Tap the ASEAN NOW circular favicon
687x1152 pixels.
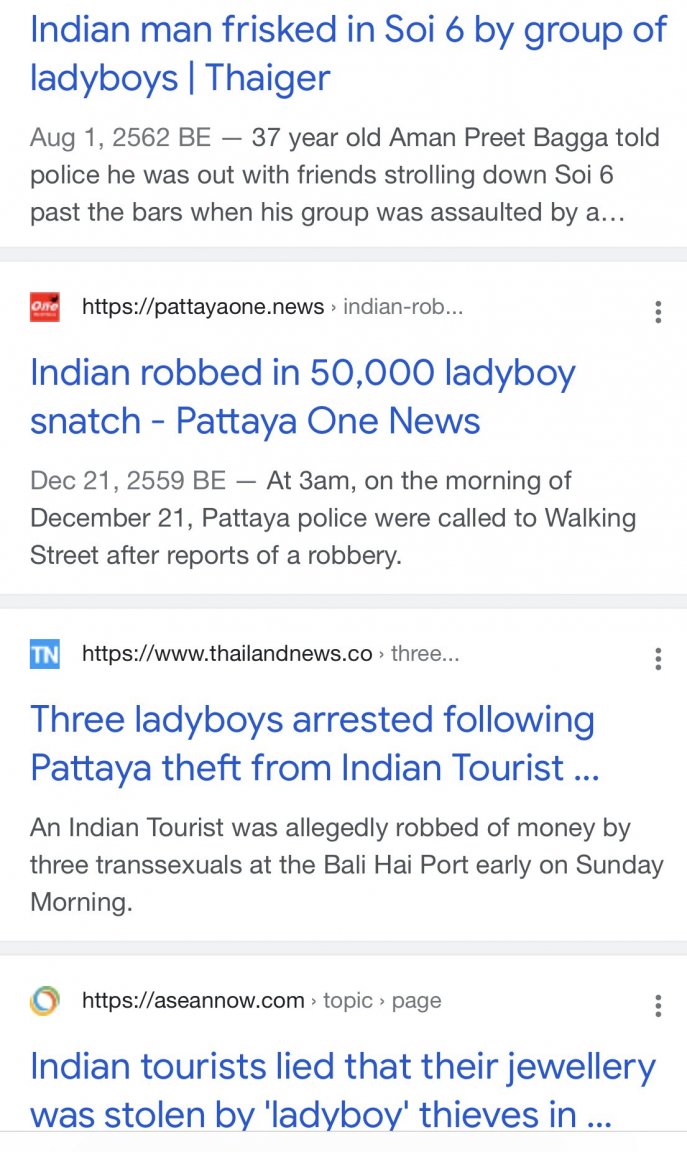[45, 1001]
